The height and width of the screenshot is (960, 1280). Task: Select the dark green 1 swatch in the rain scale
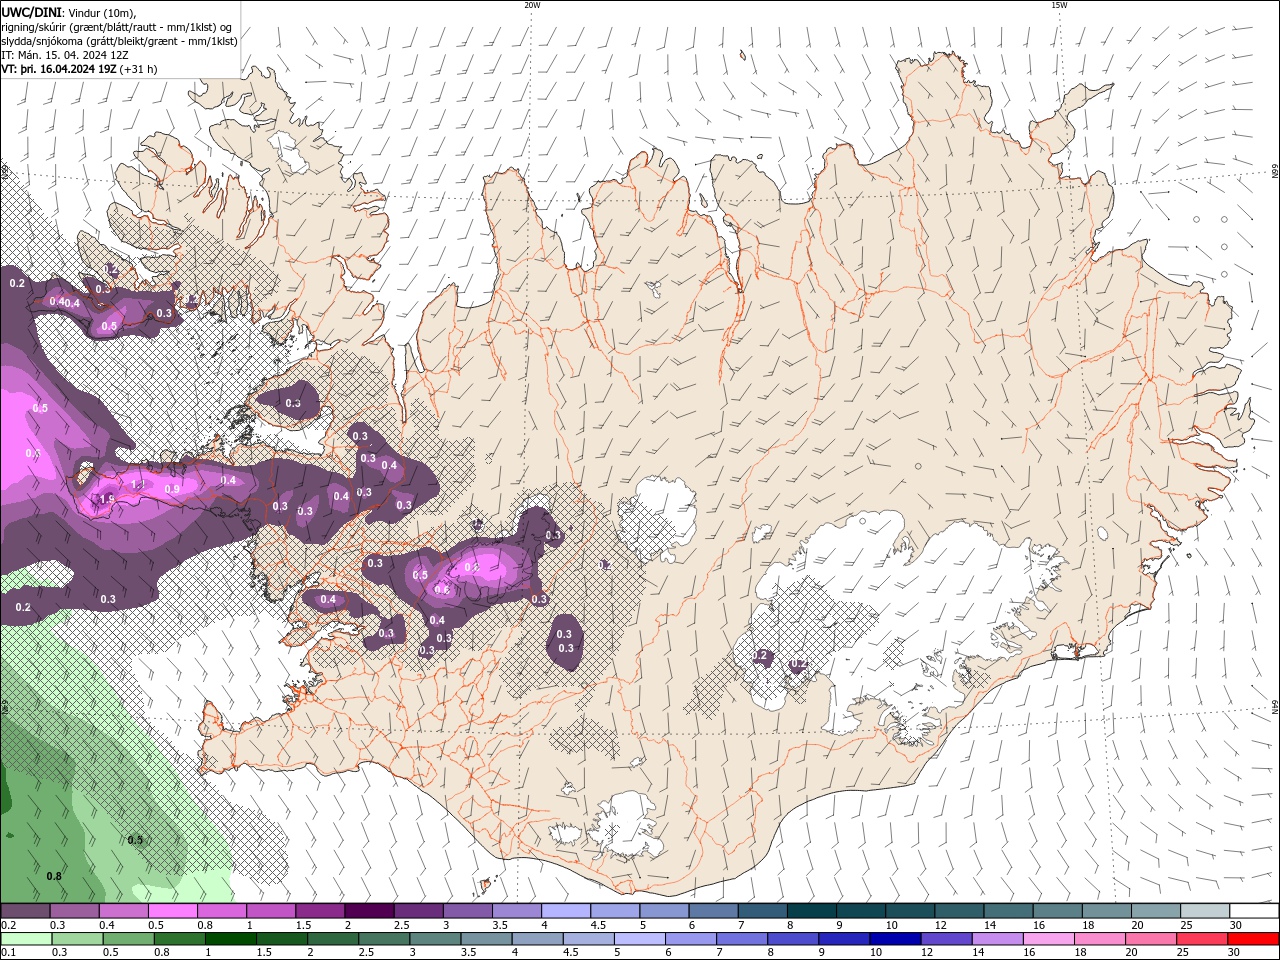[x=231, y=939]
